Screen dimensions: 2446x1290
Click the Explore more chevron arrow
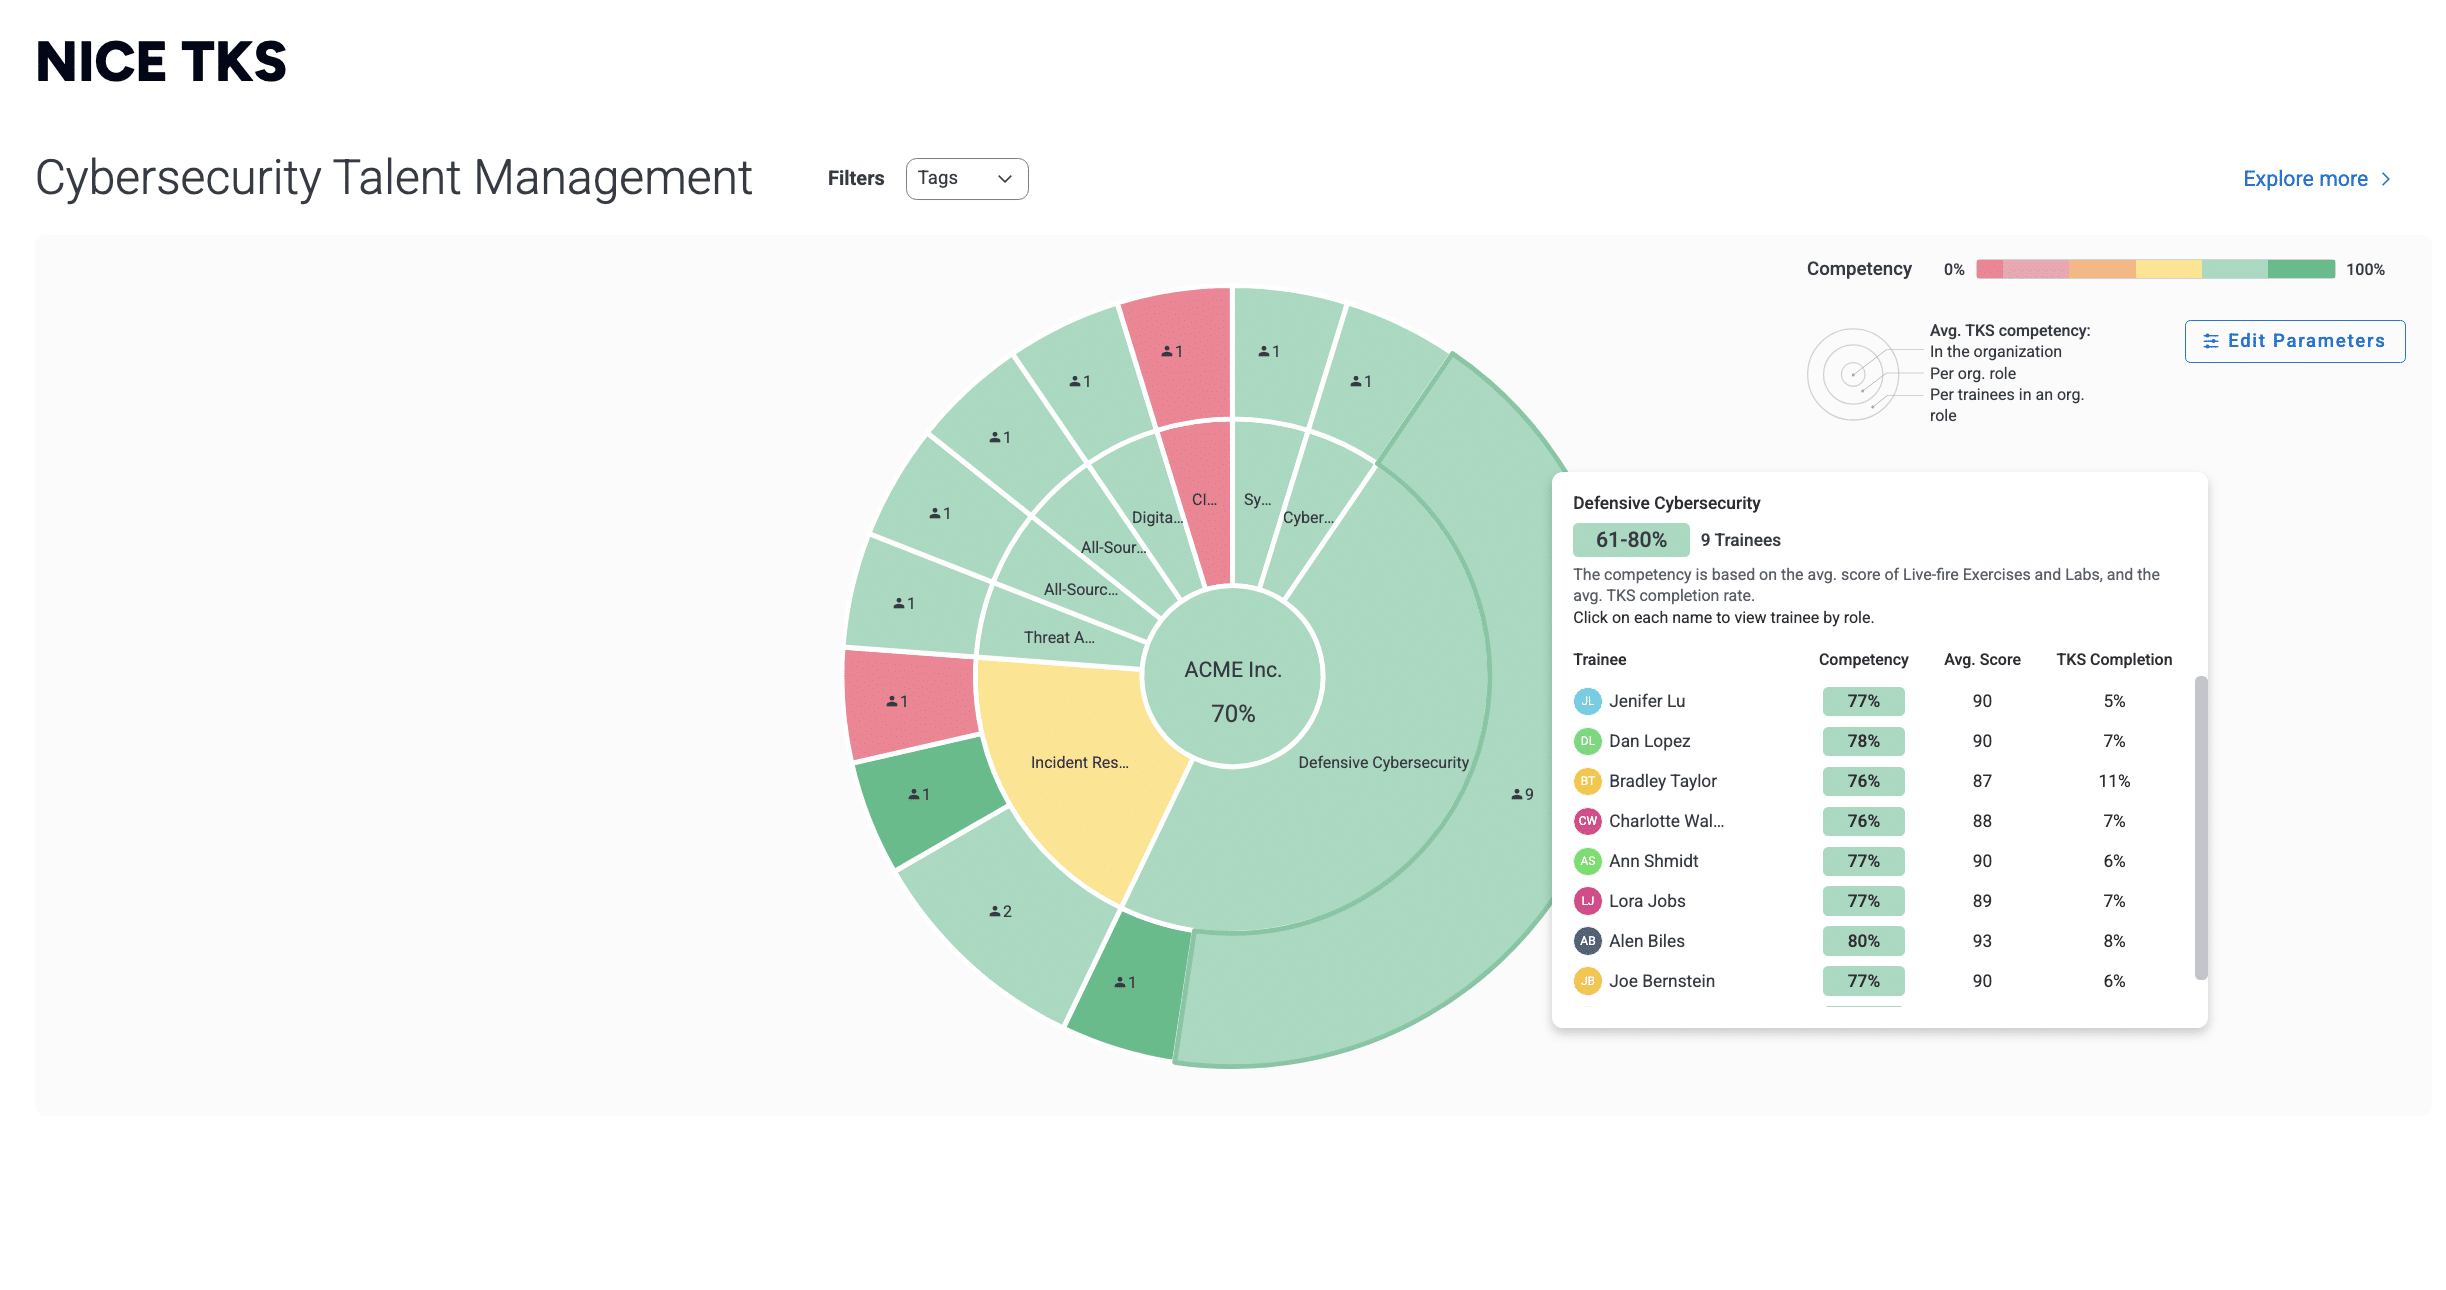pyautogui.click(x=2387, y=179)
